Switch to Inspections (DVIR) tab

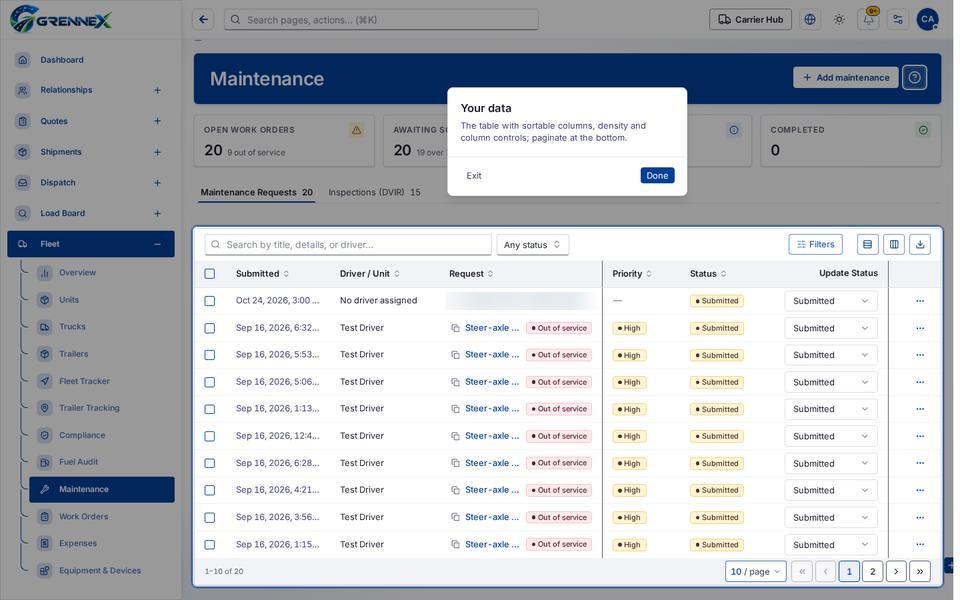374,192
